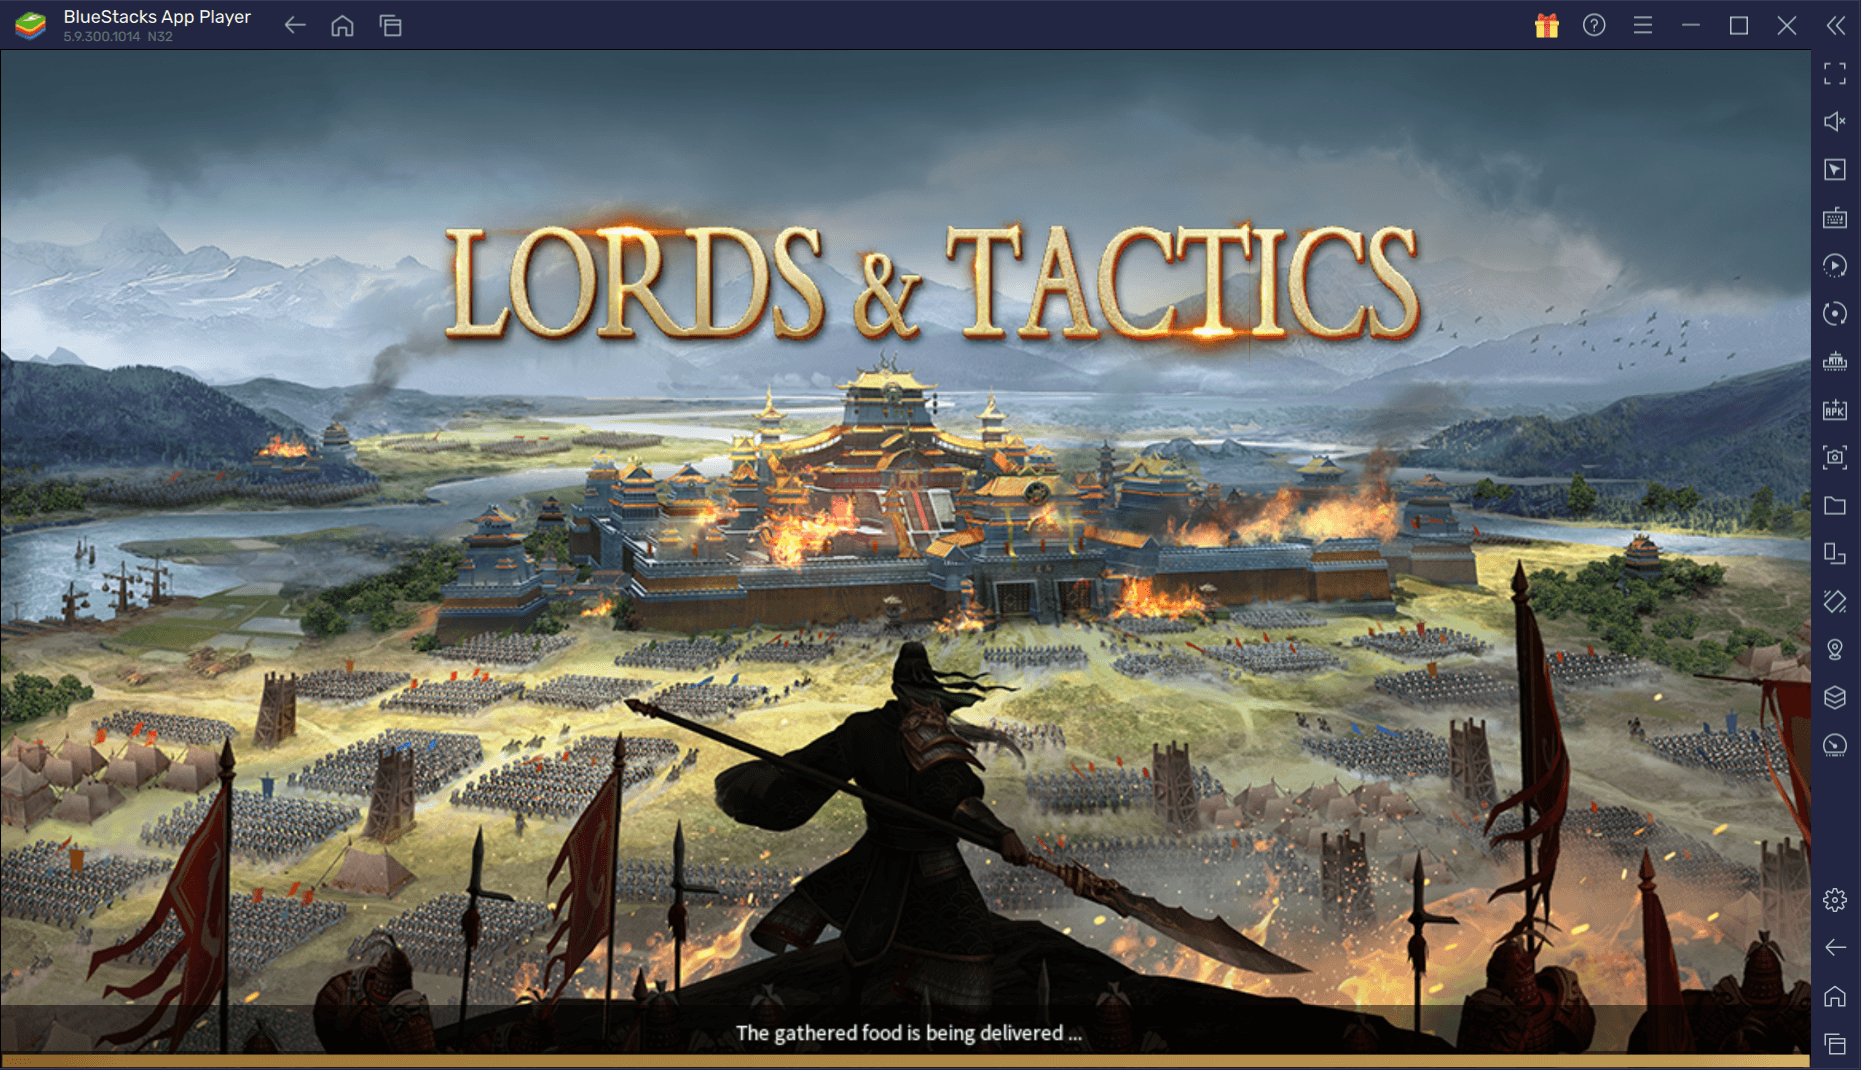Open BlueStacks home from title bar
This screenshot has width=1862, height=1070.
point(343,25)
